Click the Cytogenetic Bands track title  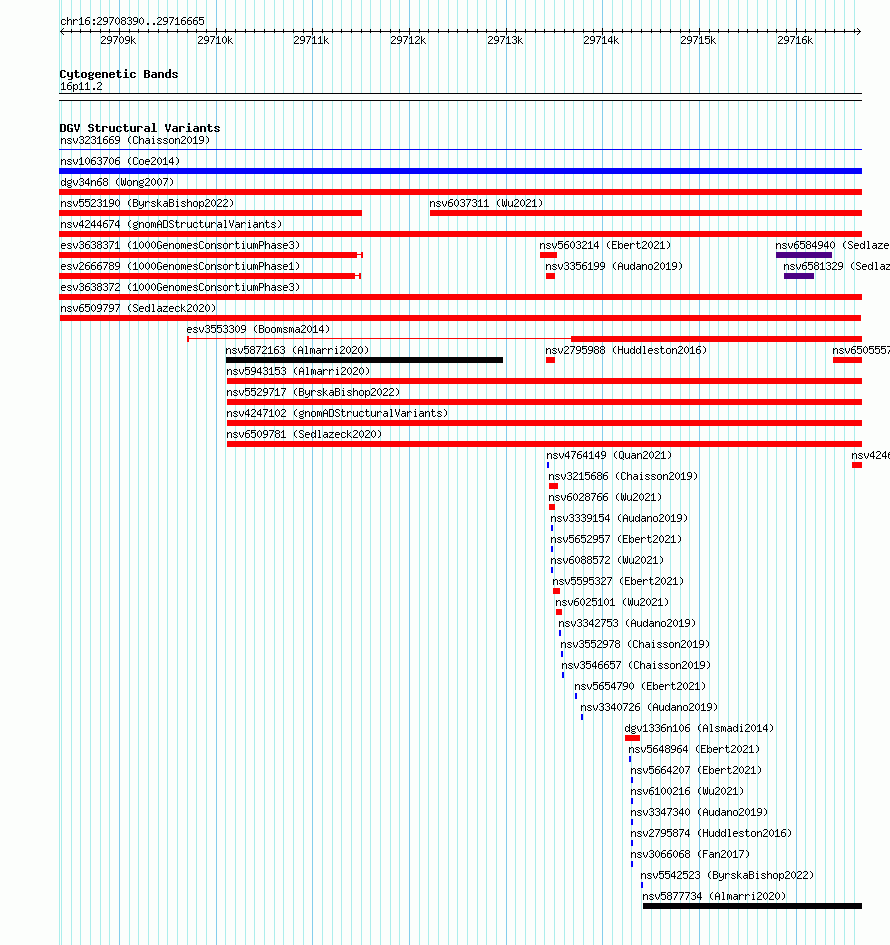[119, 74]
